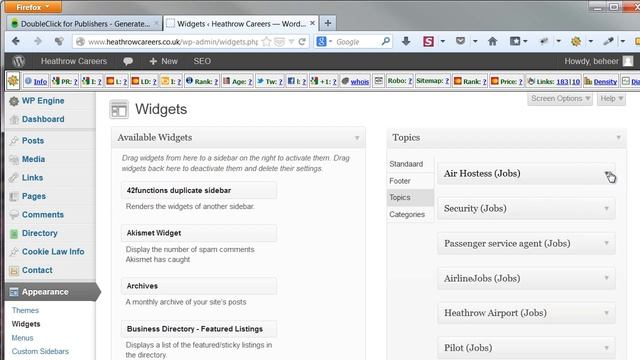This screenshot has height=360, width=640.
Task: Click the Pocket icon in the toolbar
Action: [x=460, y=41]
